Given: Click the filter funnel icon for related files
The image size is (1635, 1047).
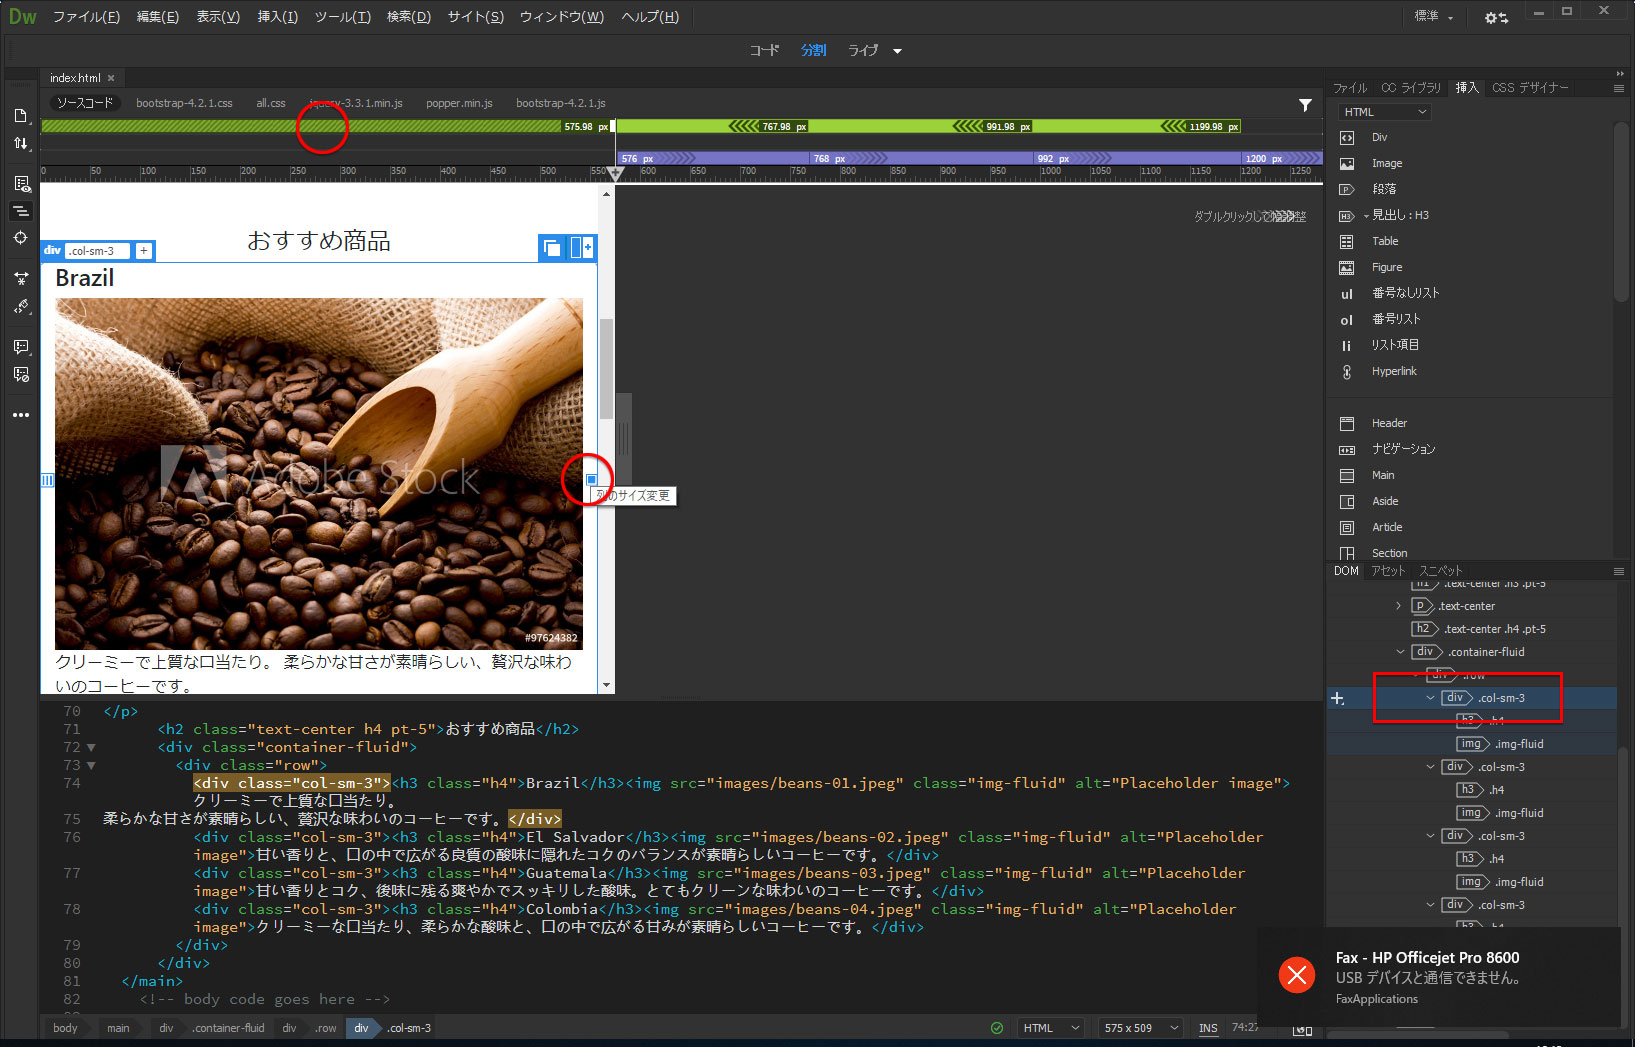Looking at the screenshot, I should click(1305, 104).
